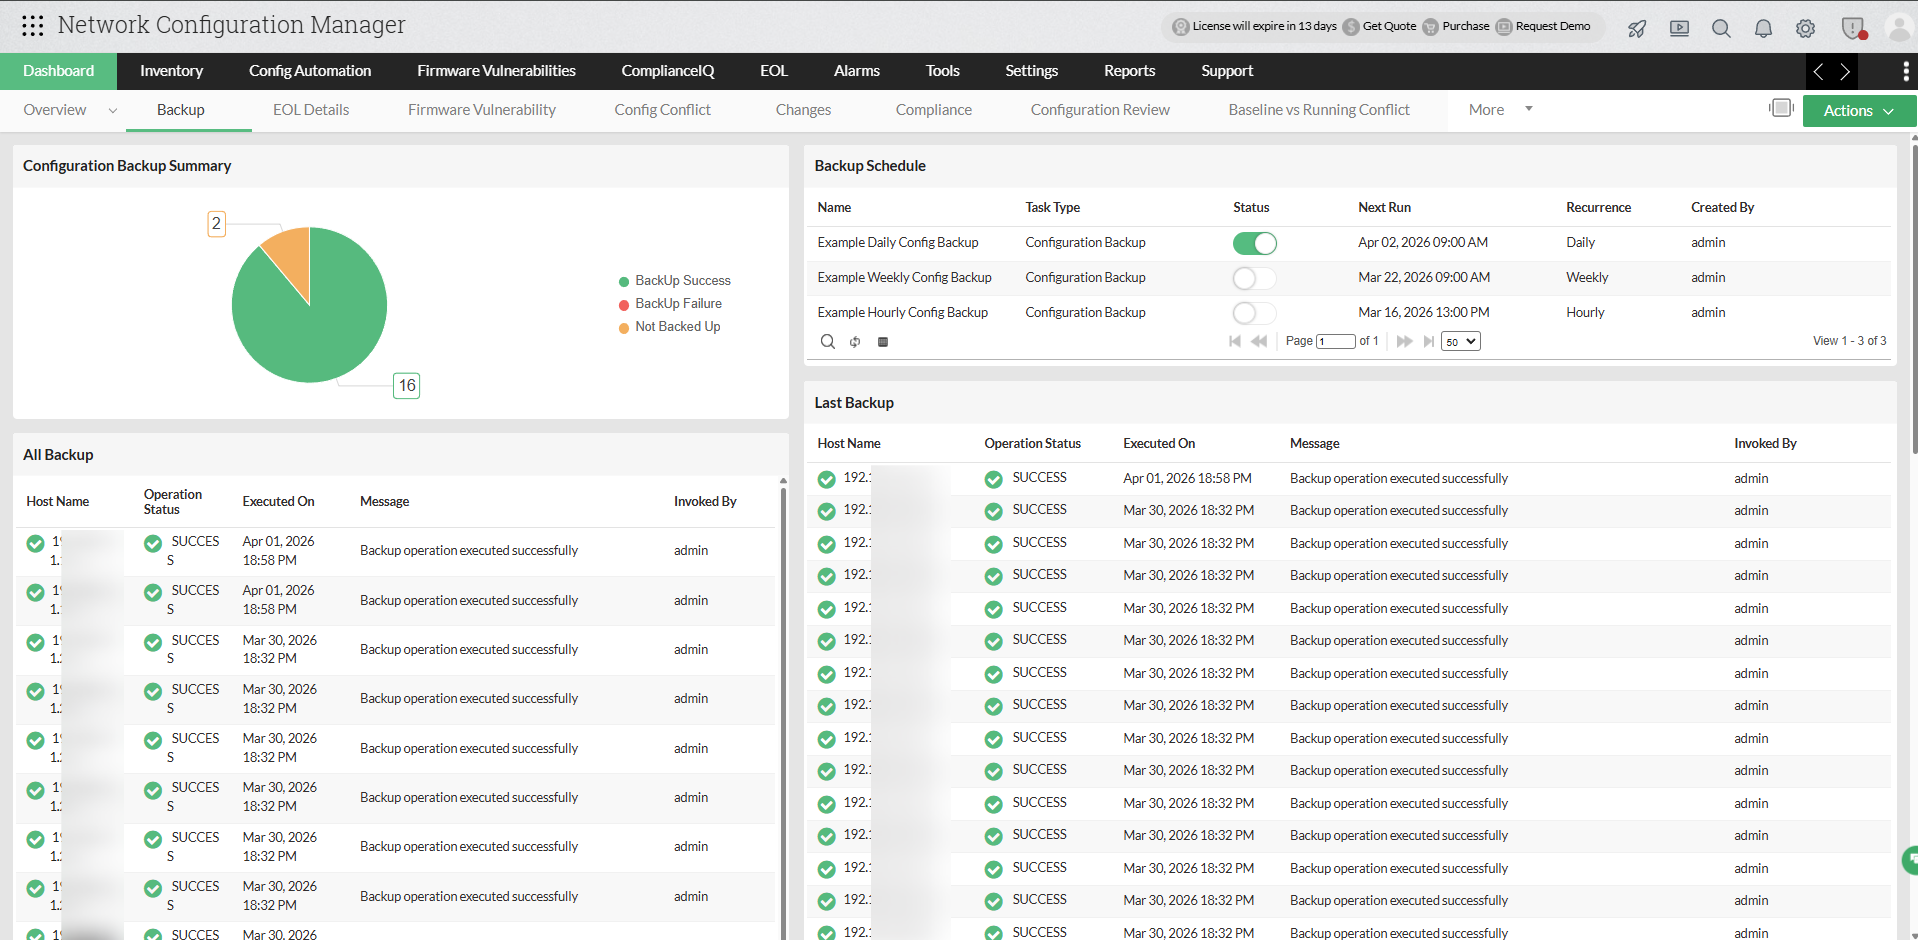This screenshot has height=940, width=1918.
Task: Open the notifications bell icon
Action: point(1763,28)
